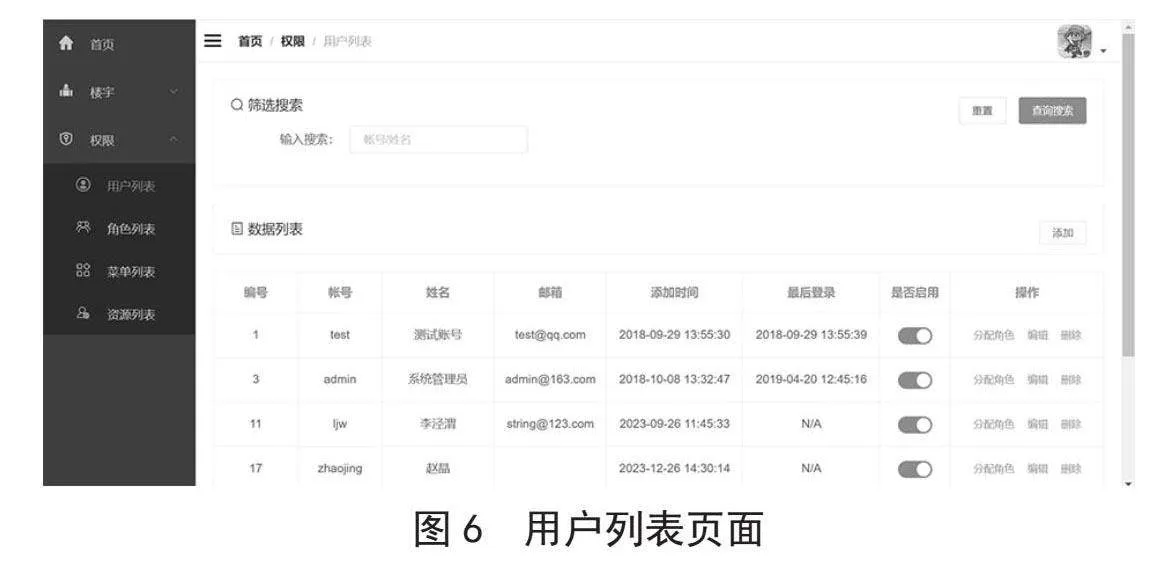Click the 帐号 column header
The image size is (1155, 563).
click(340, 293)
